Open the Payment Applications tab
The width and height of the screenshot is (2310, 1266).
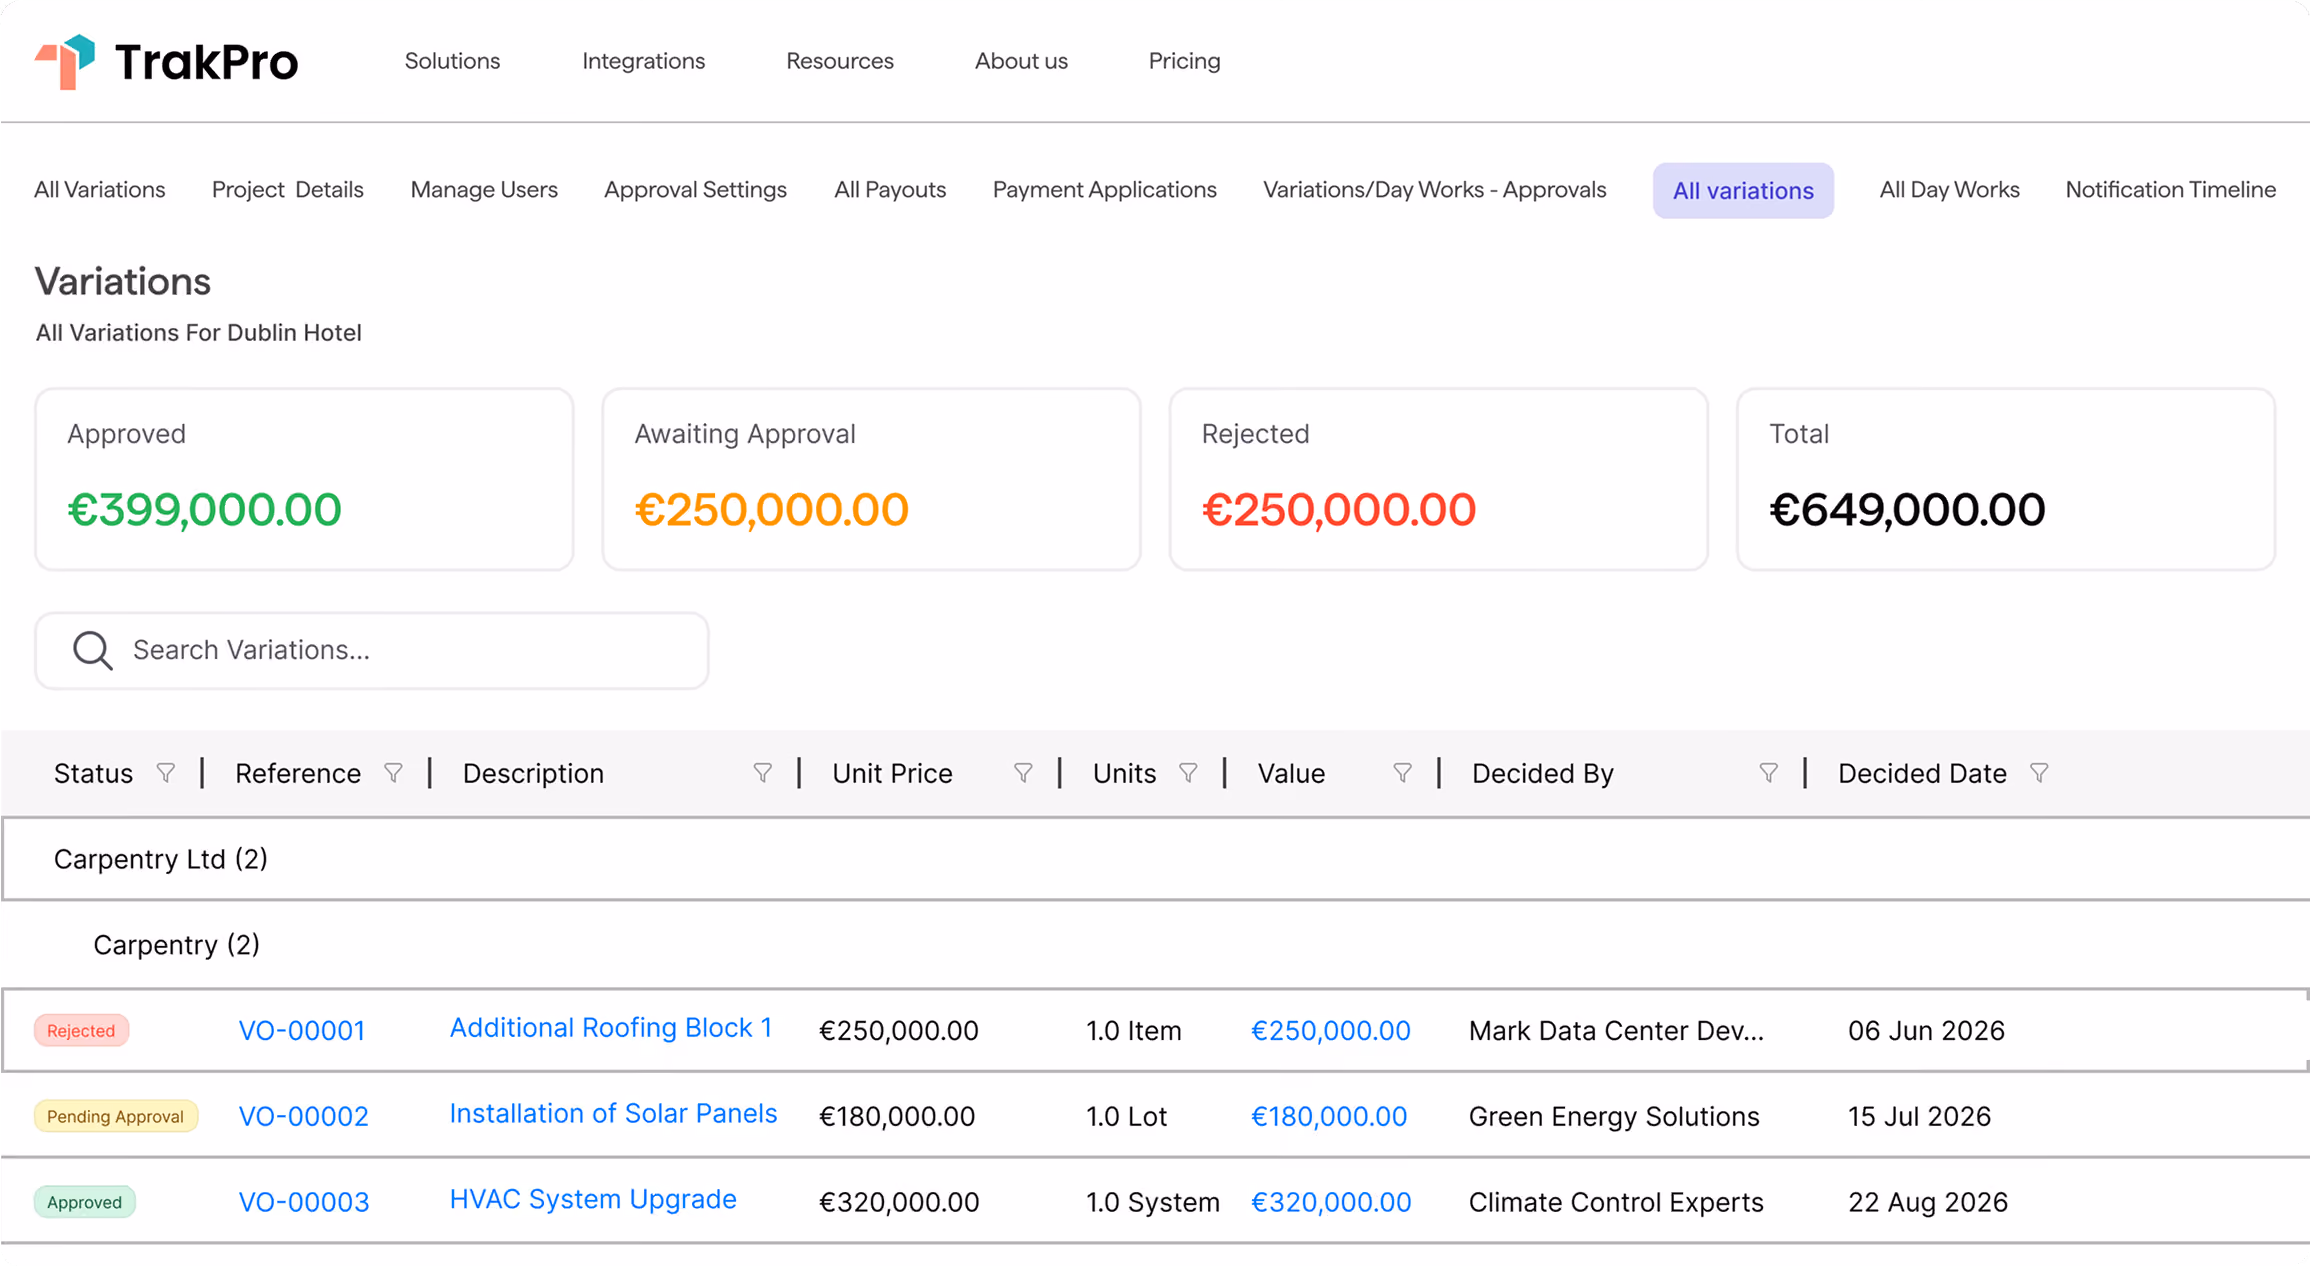tap(1104, 190)
